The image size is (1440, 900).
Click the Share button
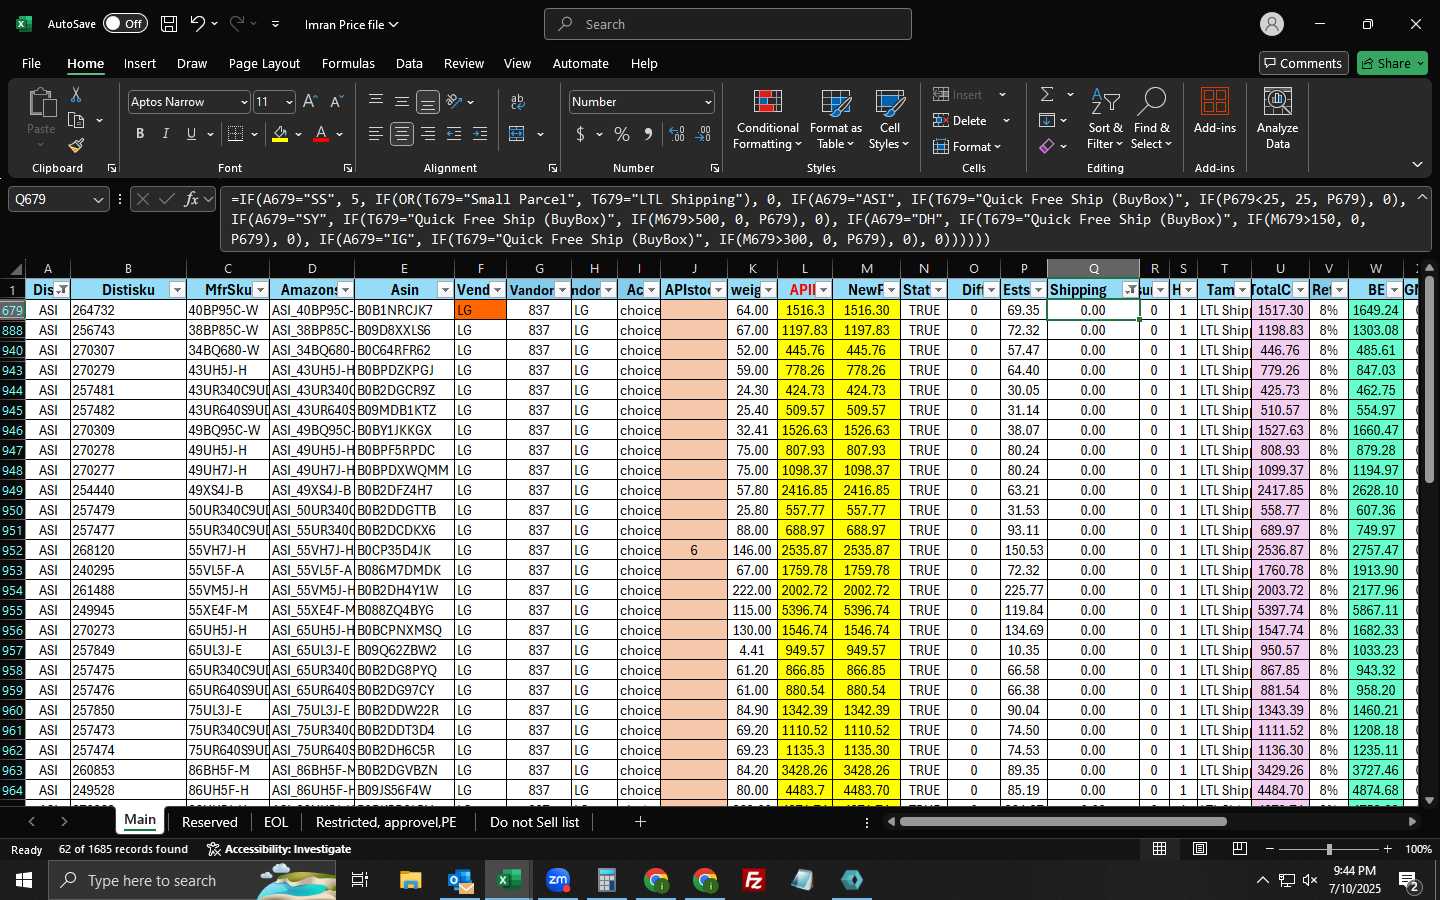pyautogui.click(x=1392, y=63)
